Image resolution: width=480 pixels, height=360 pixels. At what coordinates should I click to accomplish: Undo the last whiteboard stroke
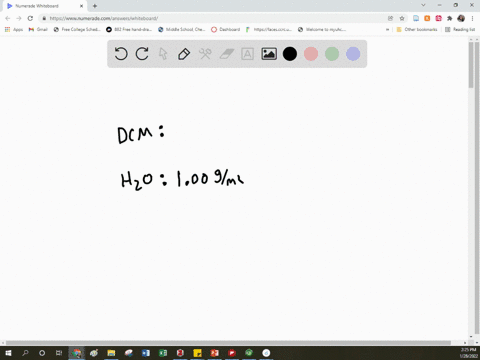click(121, 54)
